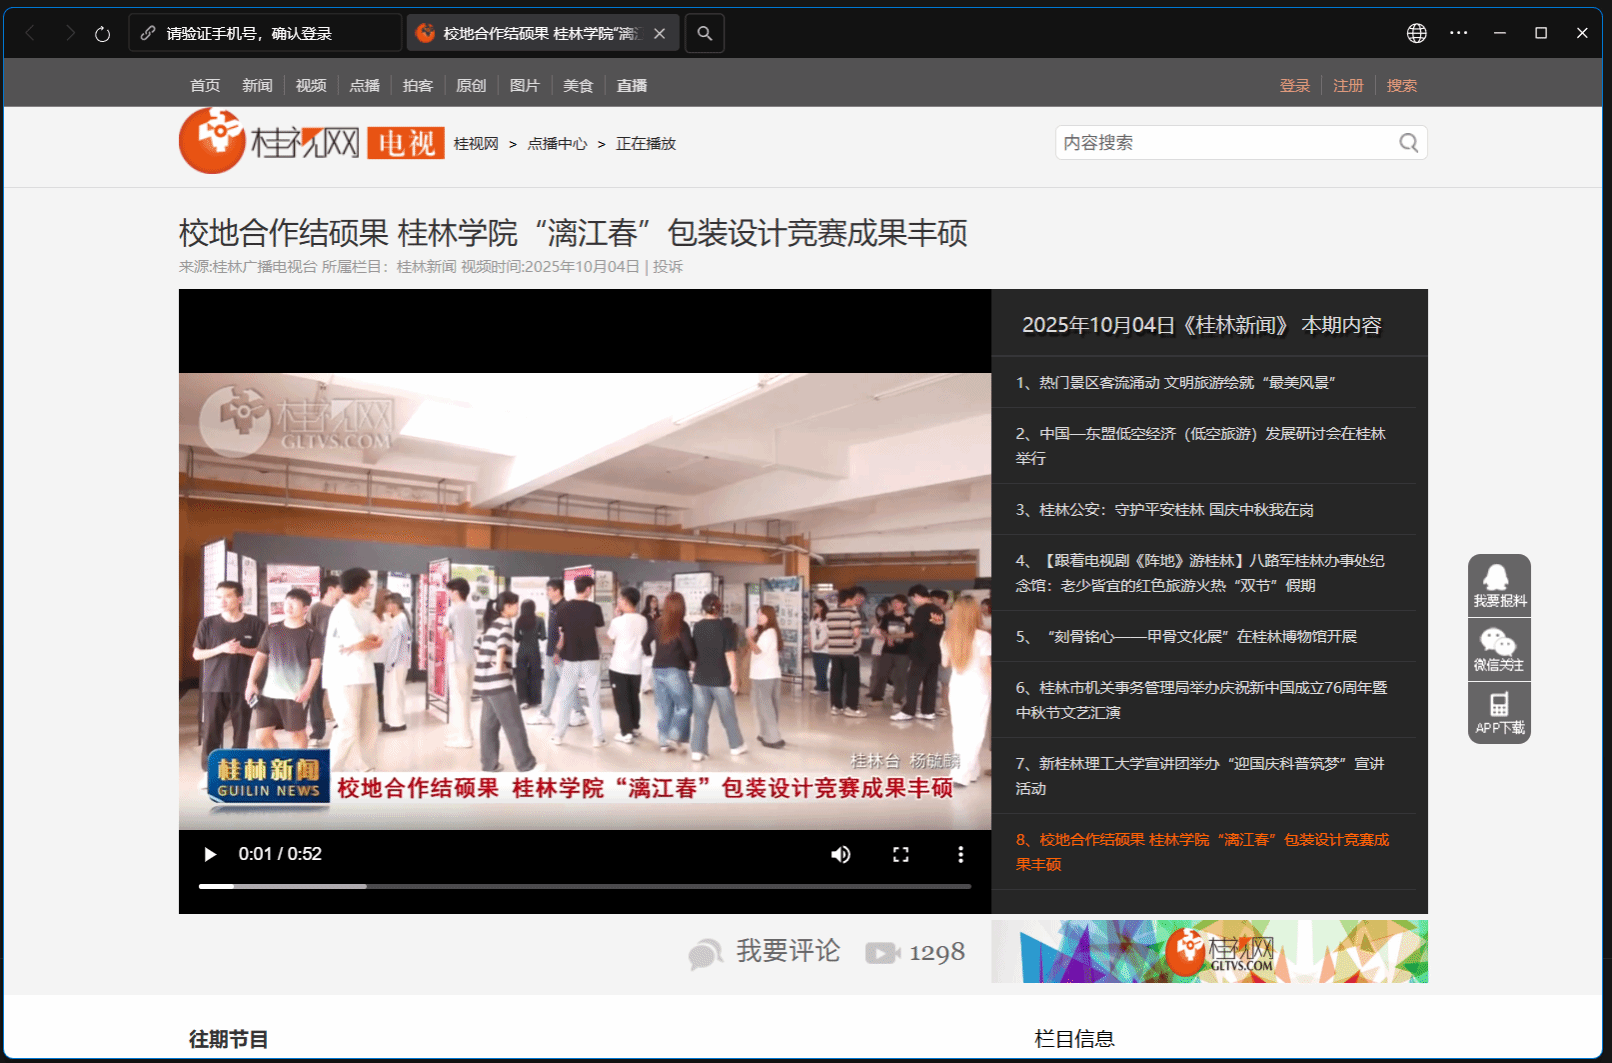
Task: Open the 直播 navigation menu item
Action: (631, 86)
